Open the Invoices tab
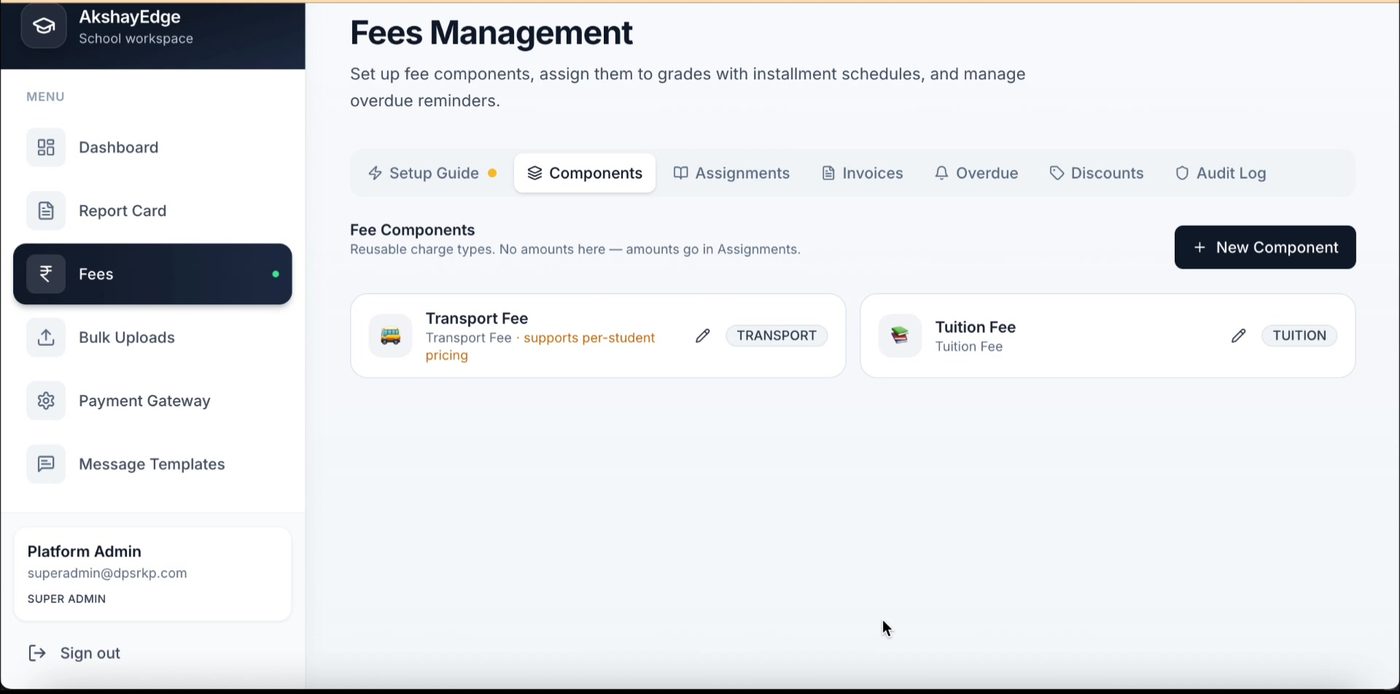 click(x=862, y=173)
